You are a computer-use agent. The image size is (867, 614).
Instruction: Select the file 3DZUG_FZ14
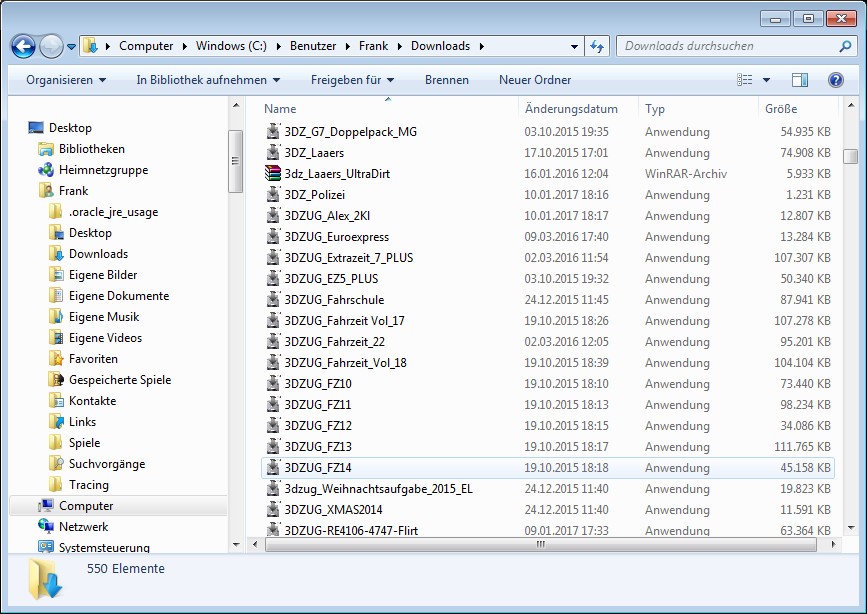[547, 468]
